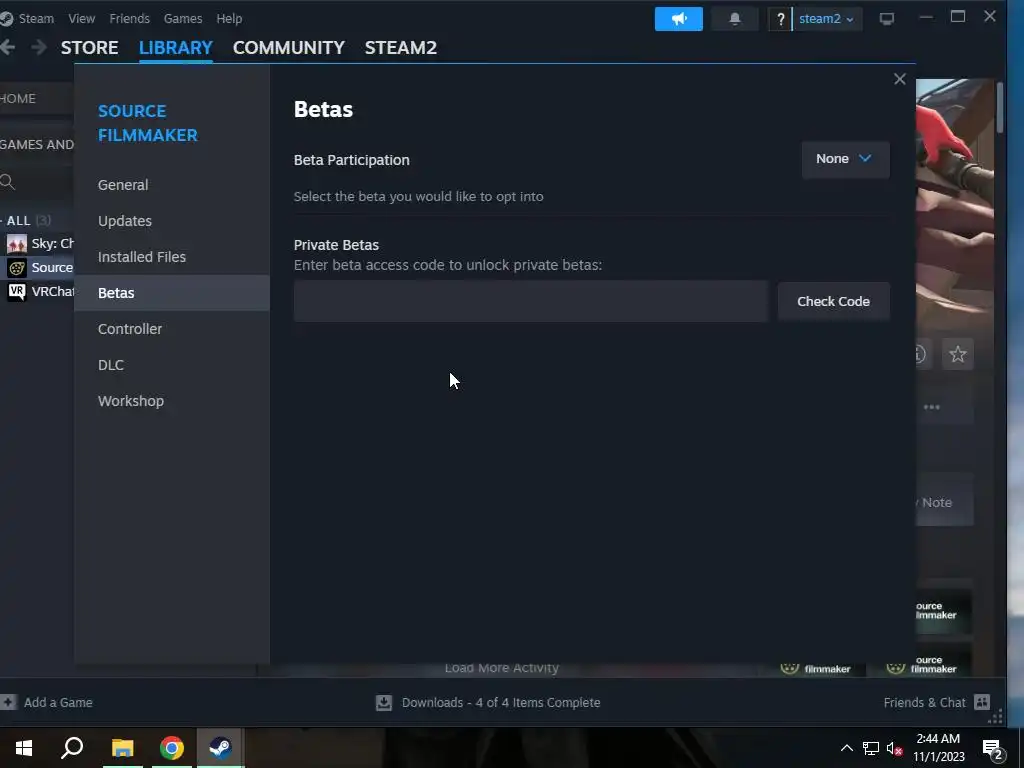Screen dimensions: 1024x768
Task: Click the Add a Game plus icon
Action: 8,703
